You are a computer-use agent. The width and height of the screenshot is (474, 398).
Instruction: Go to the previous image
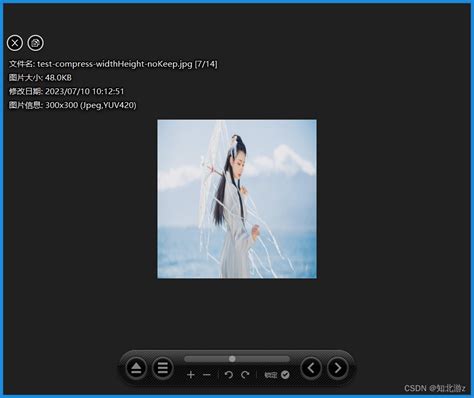(311, 368)
